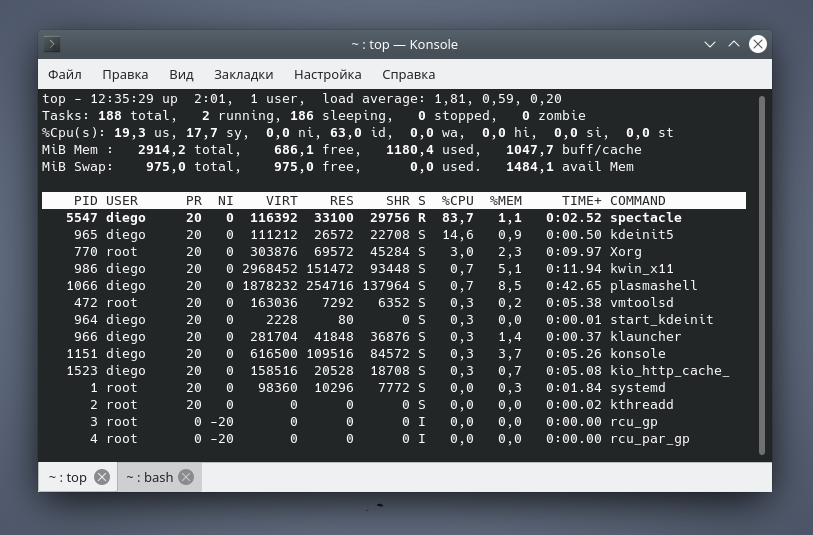Viewport: 813px width, 535px height.
Task: Open the Справка menu
Action: 408,74
